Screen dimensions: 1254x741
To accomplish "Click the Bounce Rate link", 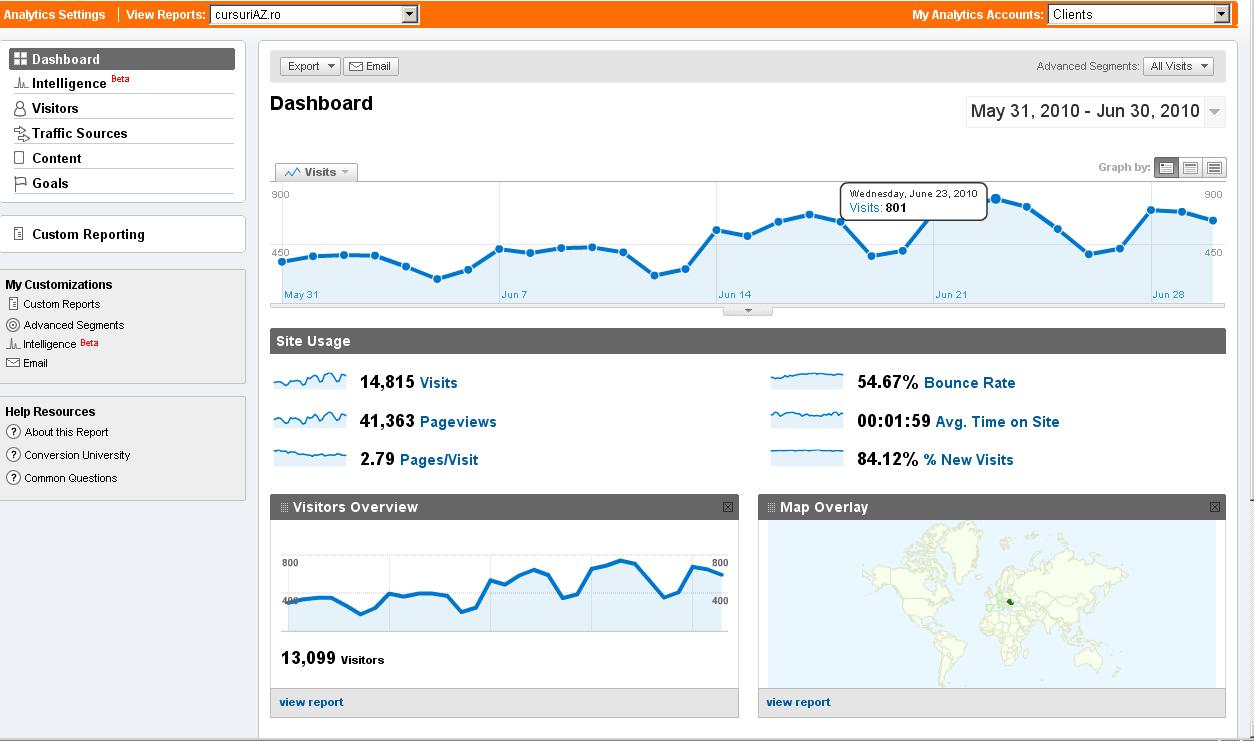I will (969, 383).
